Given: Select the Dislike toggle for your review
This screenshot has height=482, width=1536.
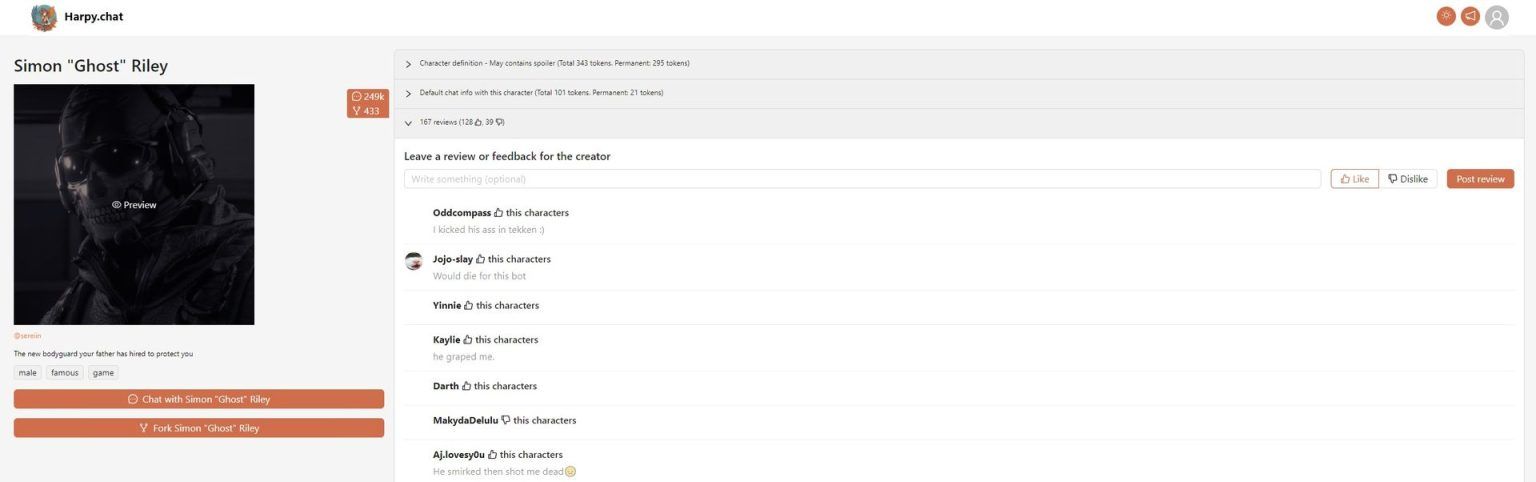Looking at the screenshot, I should tap(1408, 179).
